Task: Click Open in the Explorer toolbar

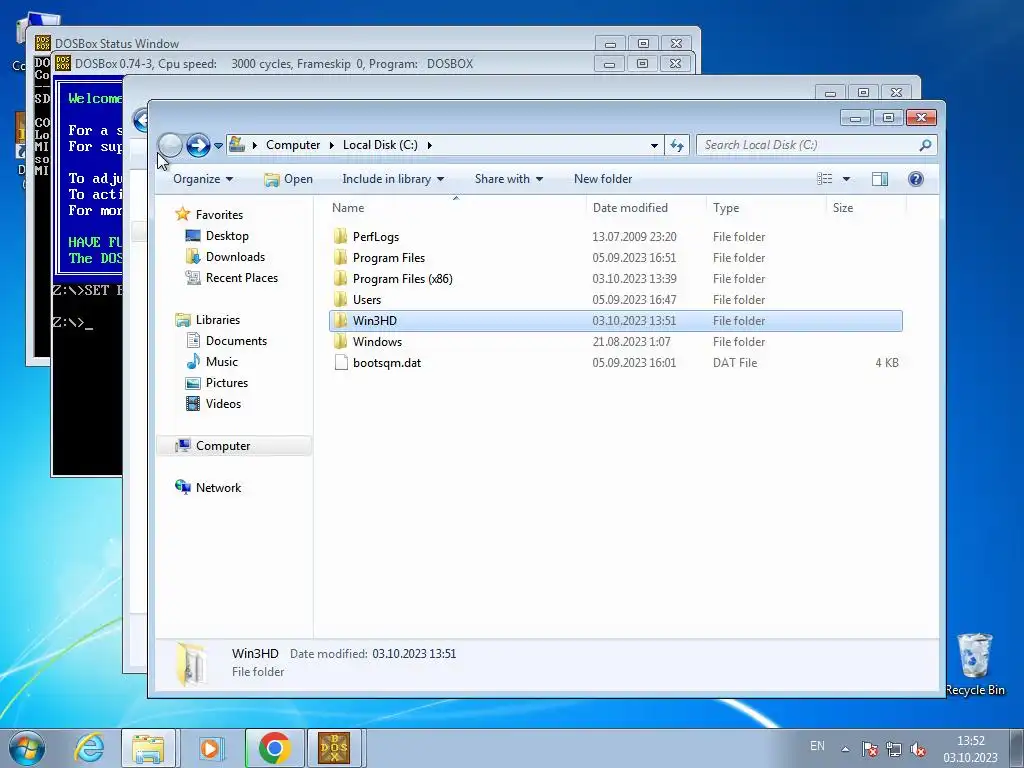Action: pos(288,179)
